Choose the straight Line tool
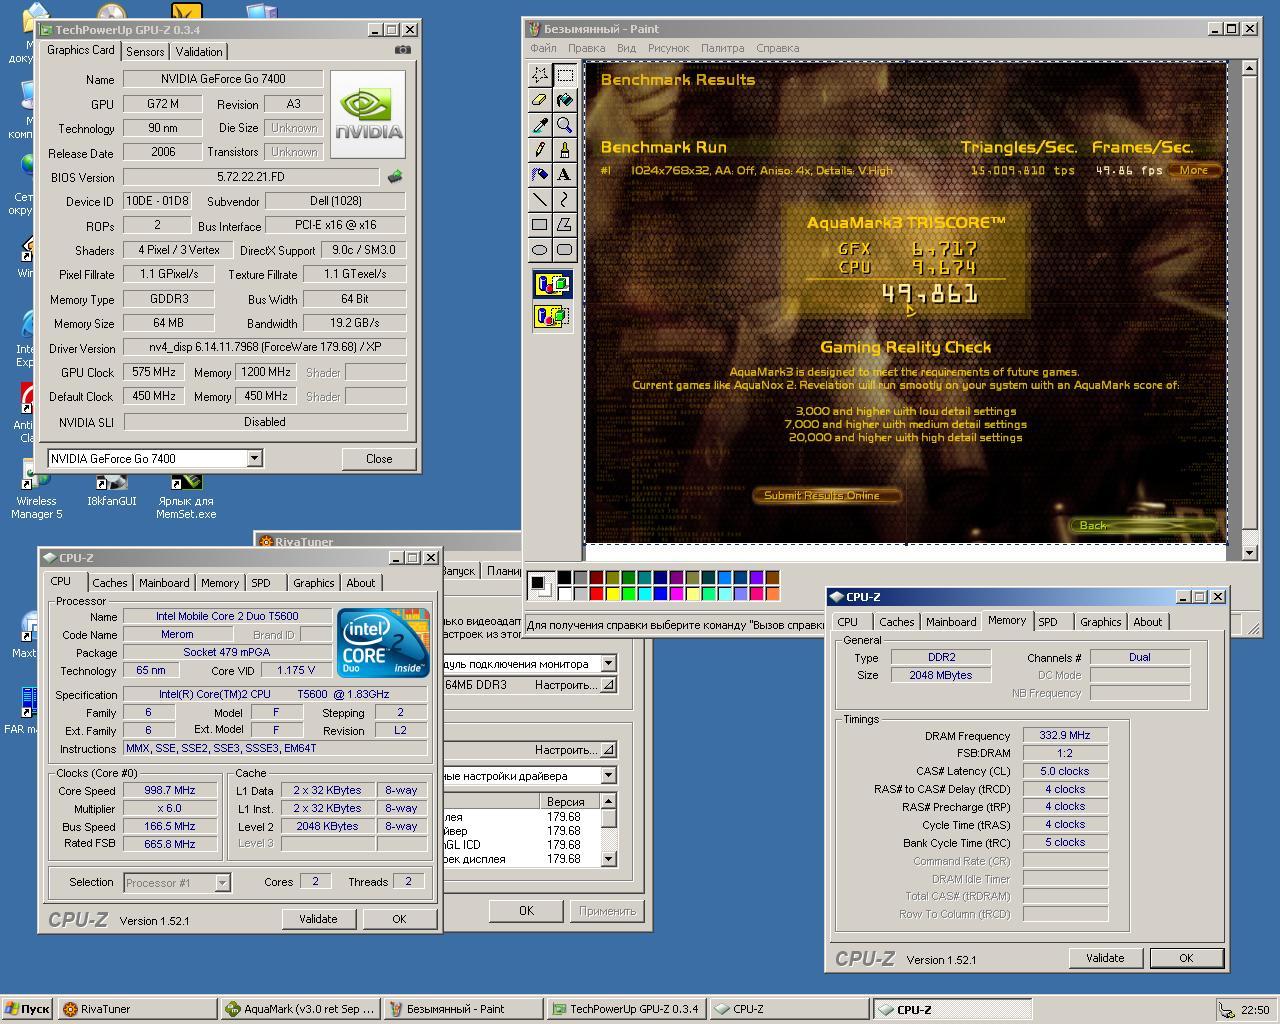1280x1024 pixels. click(x=540, y=200)
